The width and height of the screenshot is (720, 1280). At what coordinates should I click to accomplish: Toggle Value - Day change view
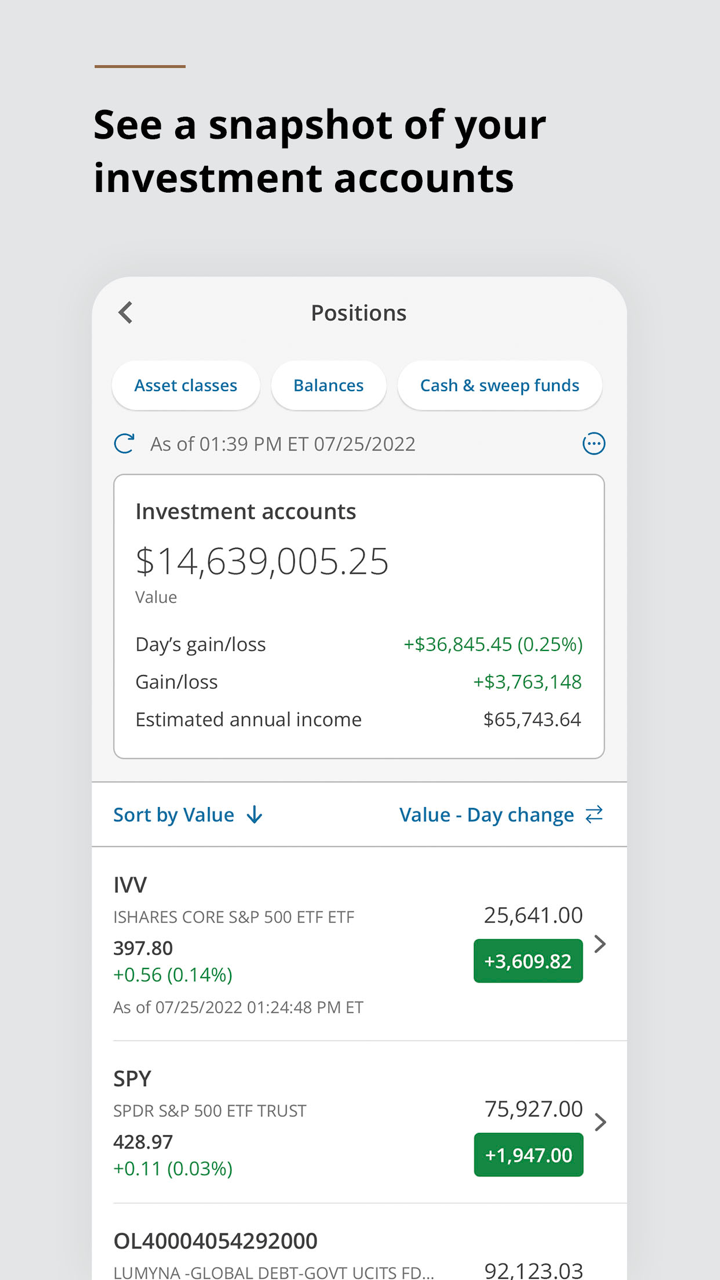486,815
